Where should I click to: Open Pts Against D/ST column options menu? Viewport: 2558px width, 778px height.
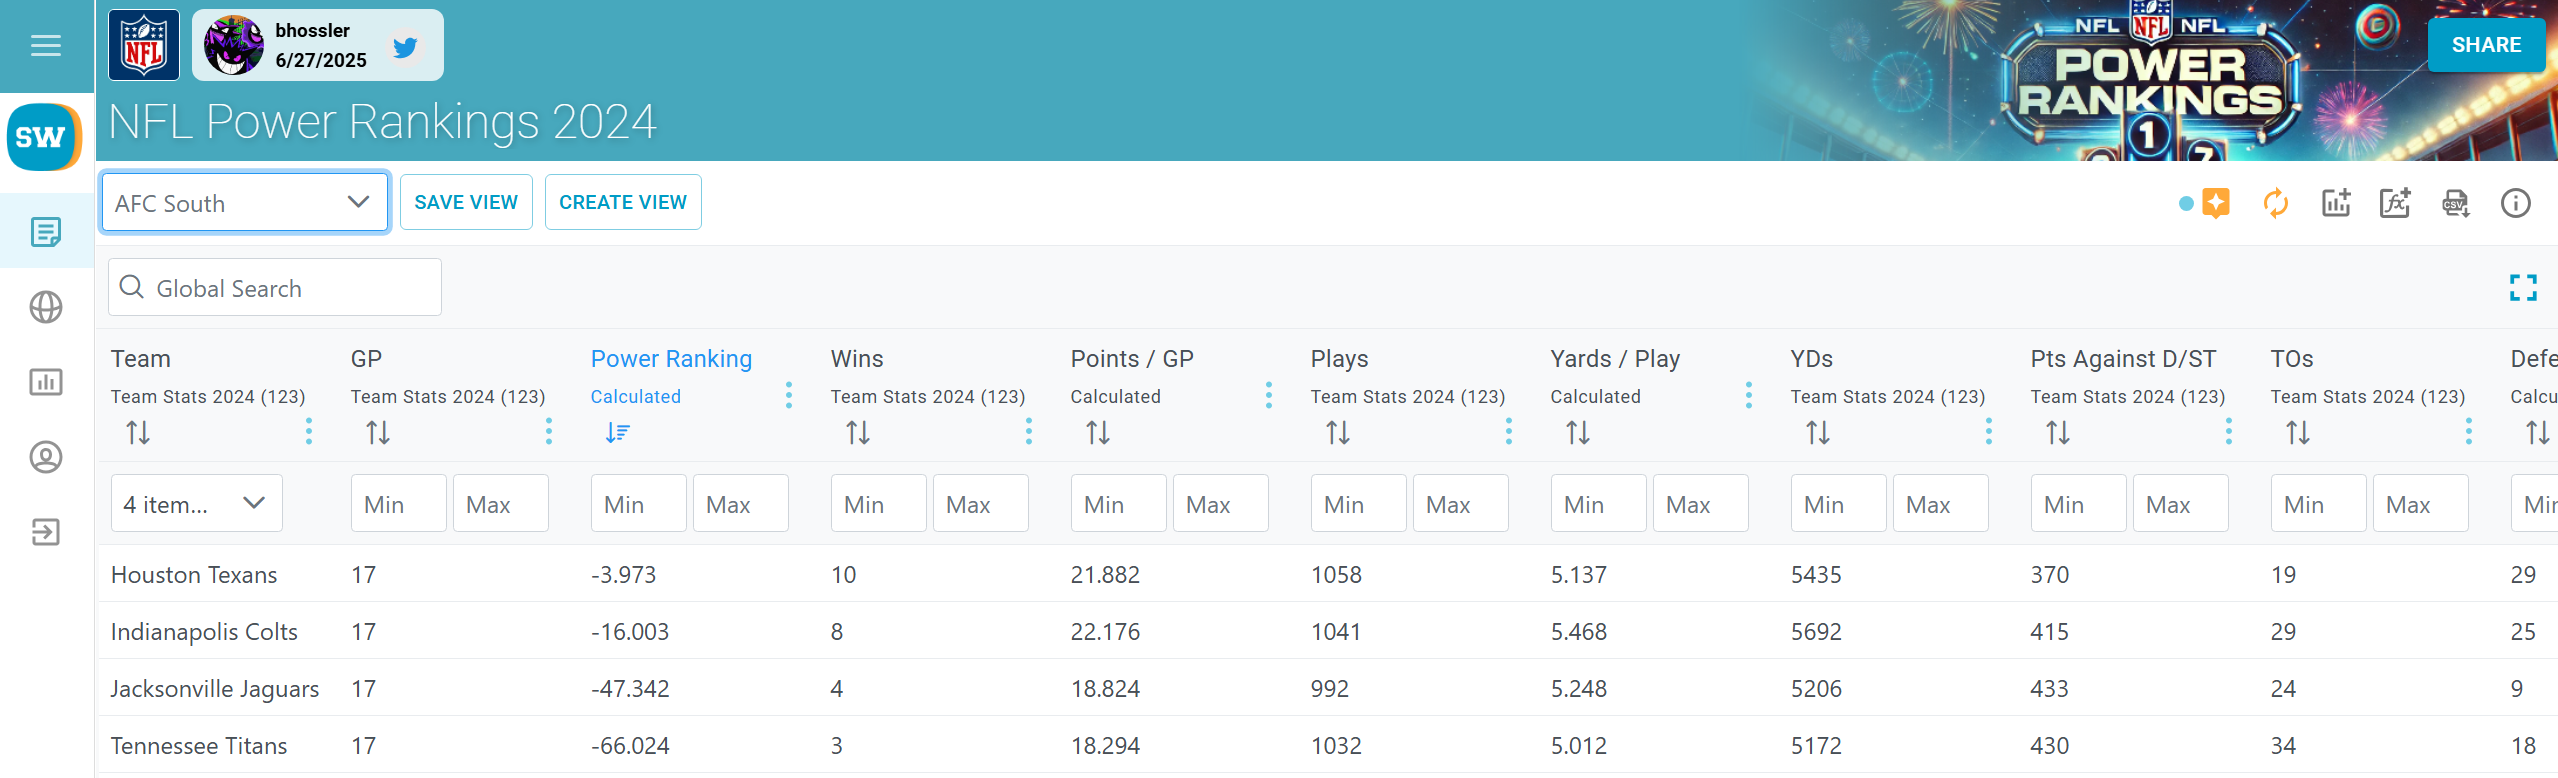pyautogui.click(x=2229, y=431)
